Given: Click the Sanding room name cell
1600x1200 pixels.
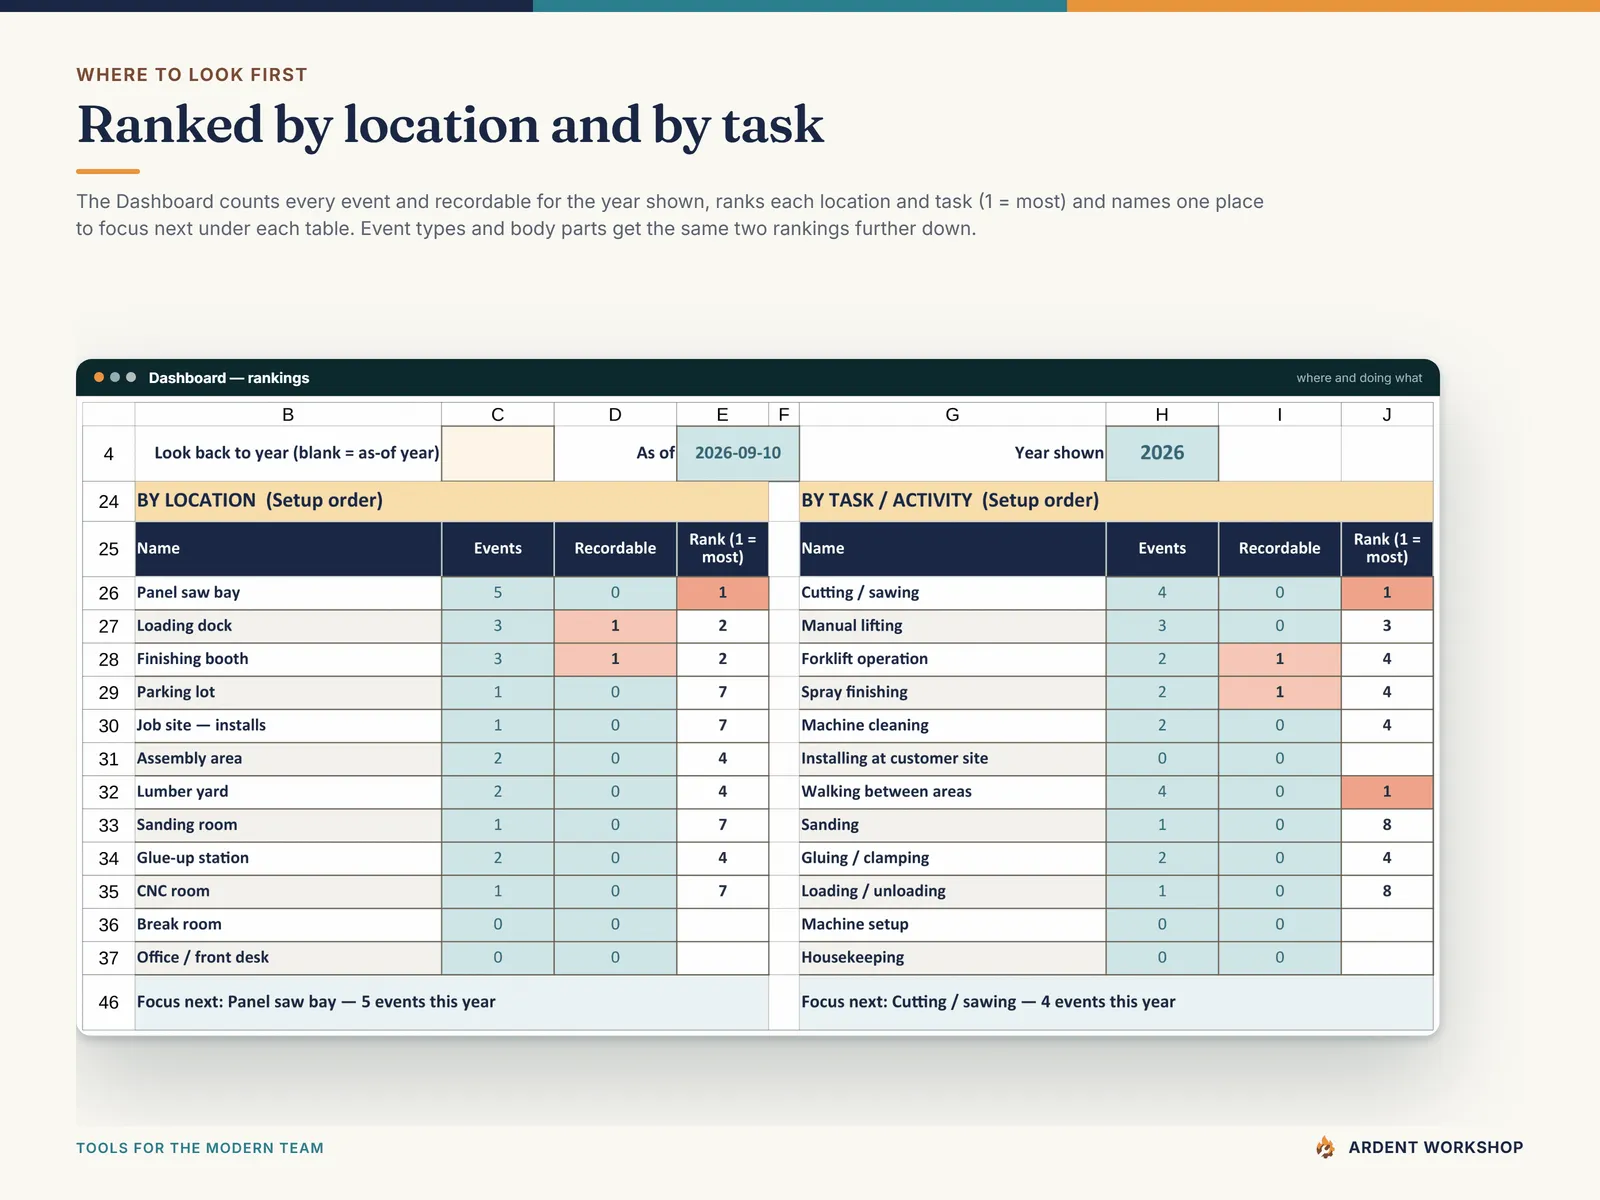Looking at the screenshot, I should 288,824.
